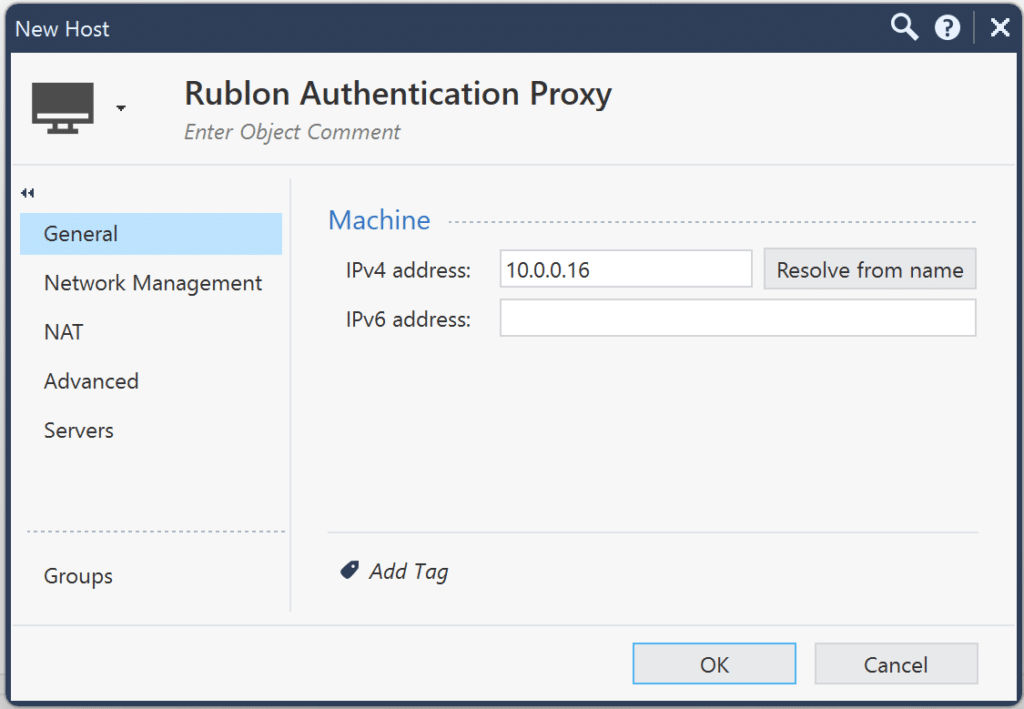1024x709 pixels.
Task: Select the Servers section
Action: 78,430
